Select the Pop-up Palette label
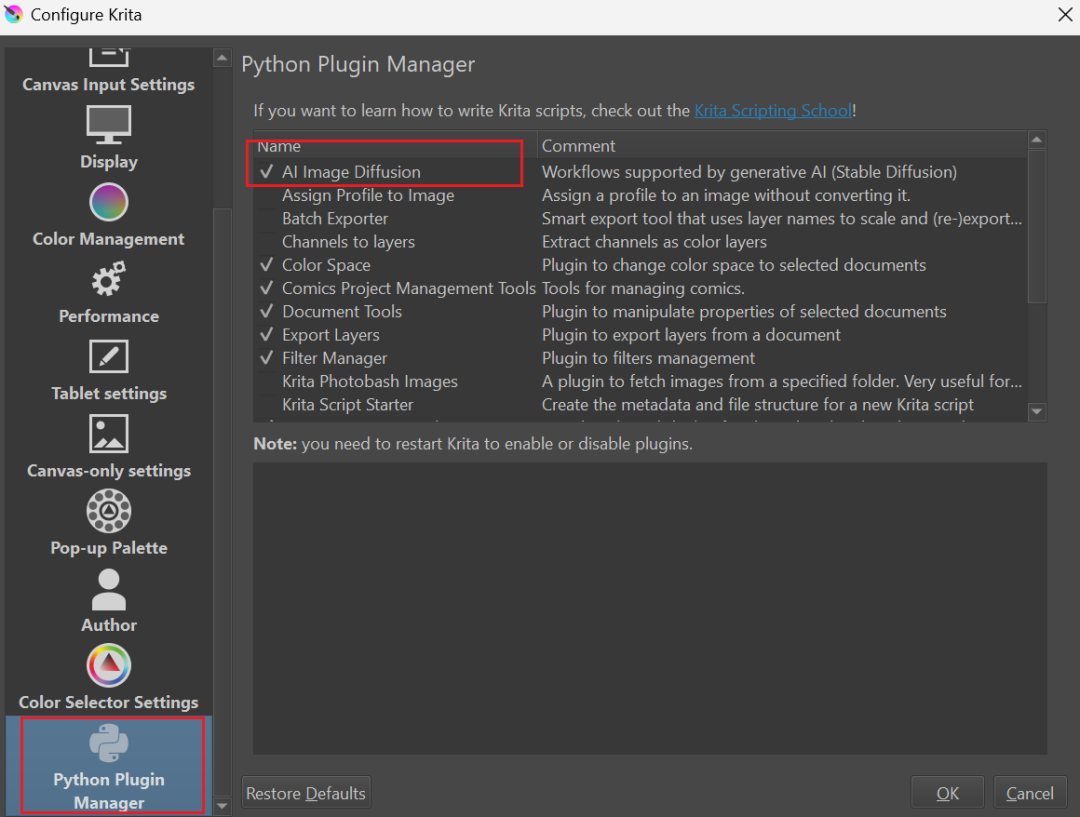The image size is (1080, 817). coord(109,548)
